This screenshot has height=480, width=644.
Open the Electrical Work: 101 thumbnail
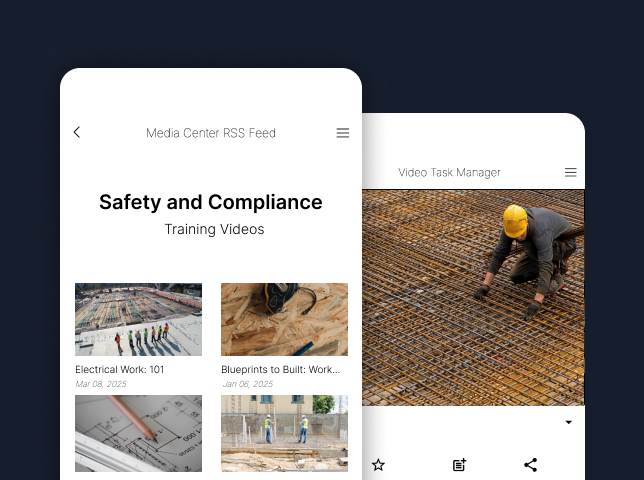(x=138, y=319)
